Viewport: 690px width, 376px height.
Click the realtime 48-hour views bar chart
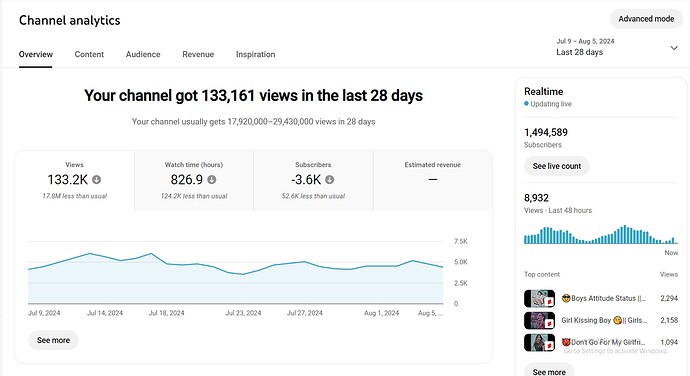(601, 235)
